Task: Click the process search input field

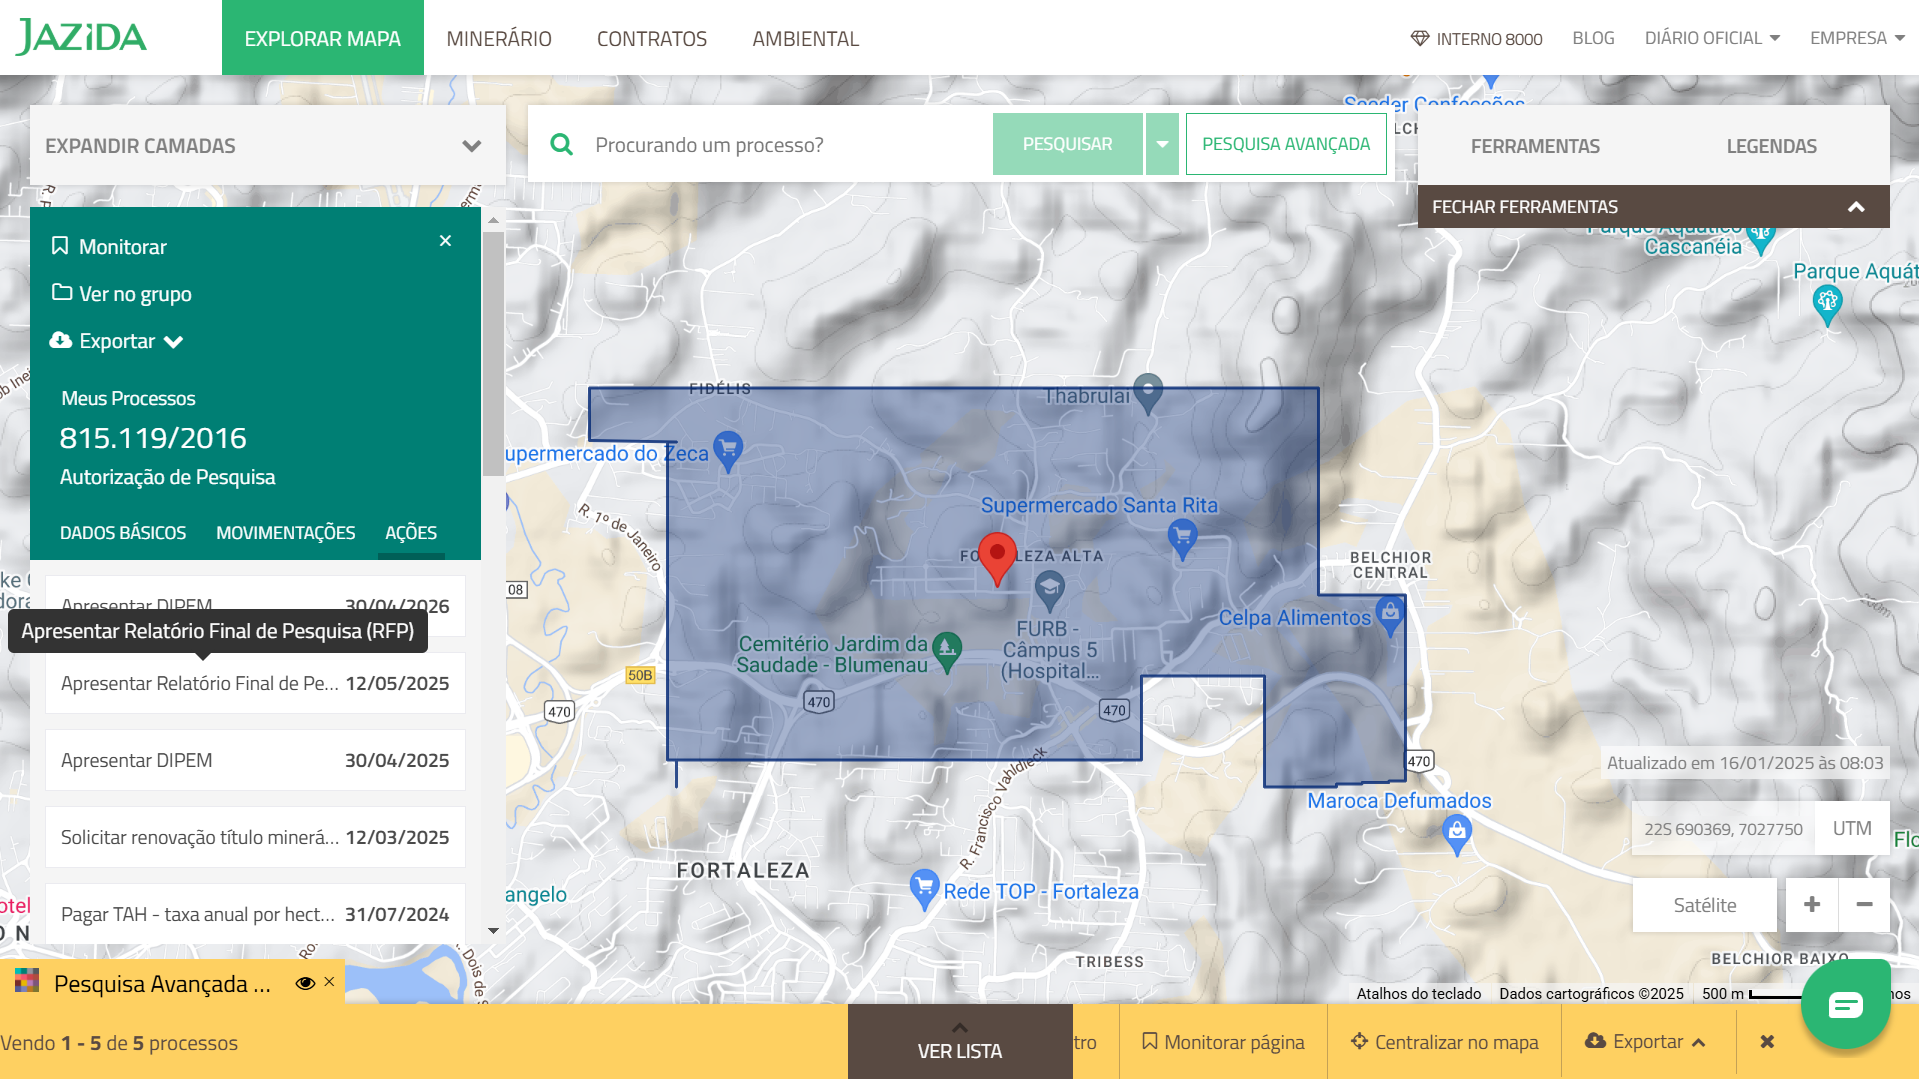Action: (785, 145)
